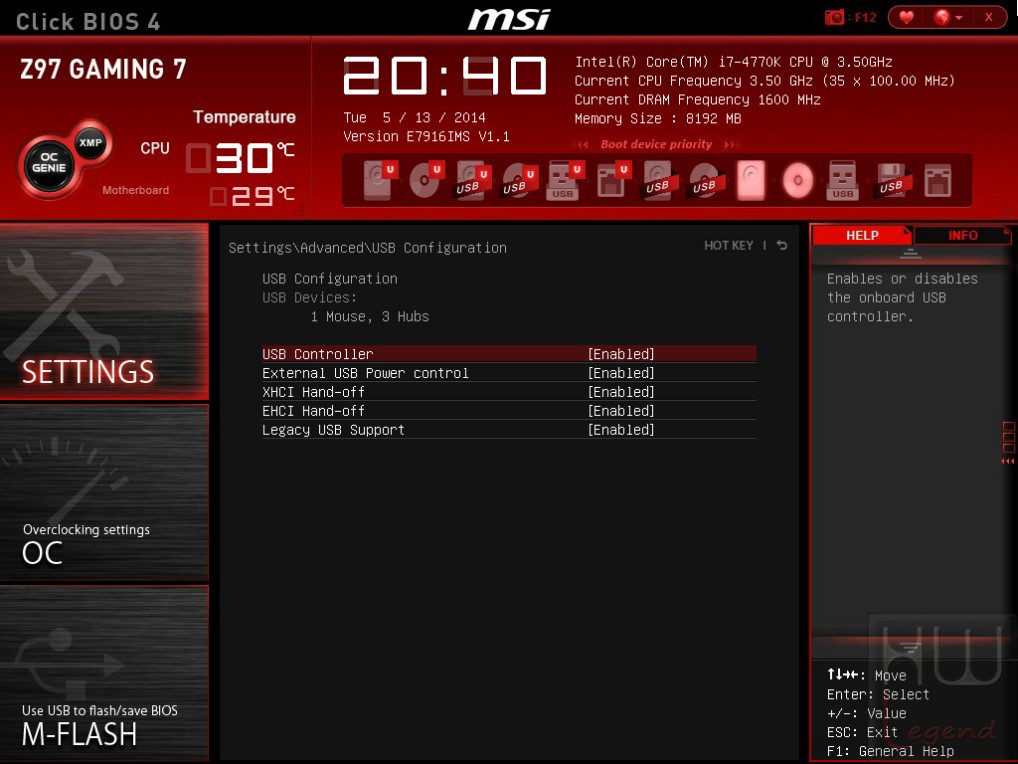Viewport: 1018px width, 764px height.
Task: Select the last network boot device icon
Action: 938,180
